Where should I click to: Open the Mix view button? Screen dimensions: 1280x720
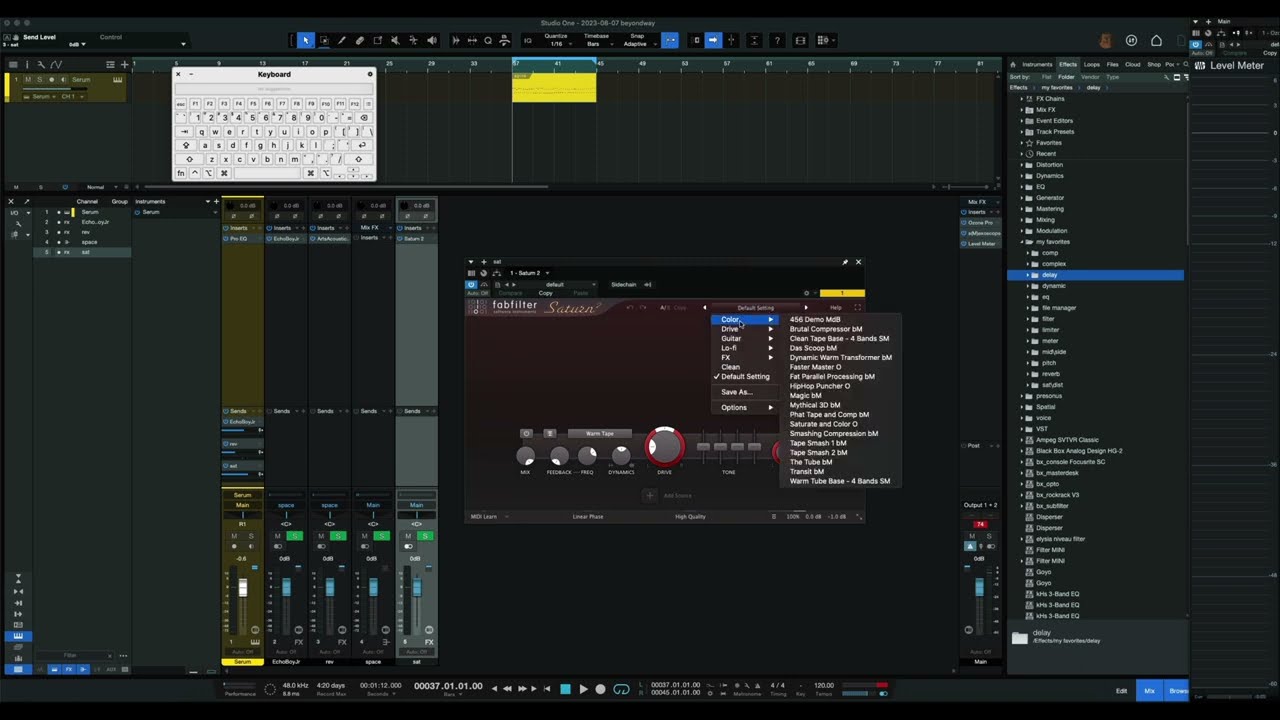point(1149,690)
